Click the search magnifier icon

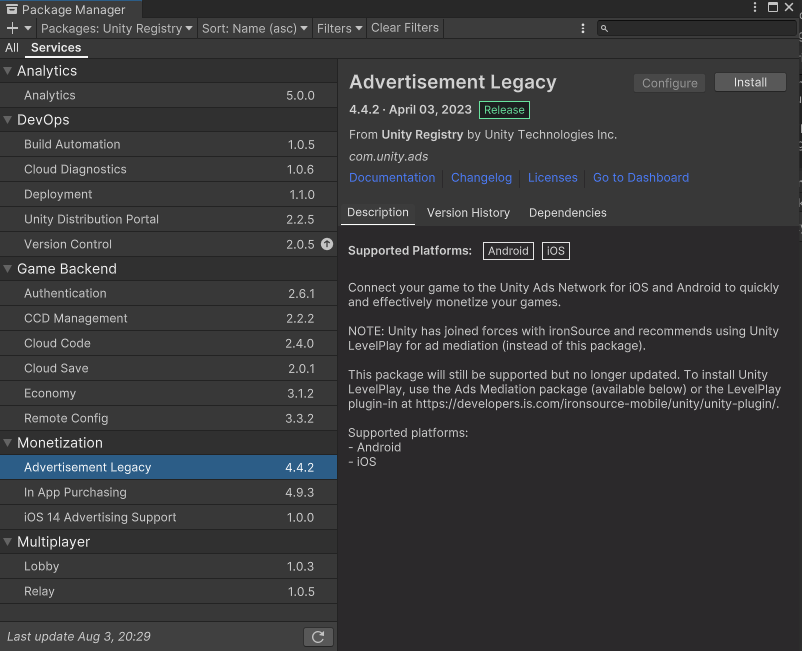pyautogui.click(x=604, y=29)
